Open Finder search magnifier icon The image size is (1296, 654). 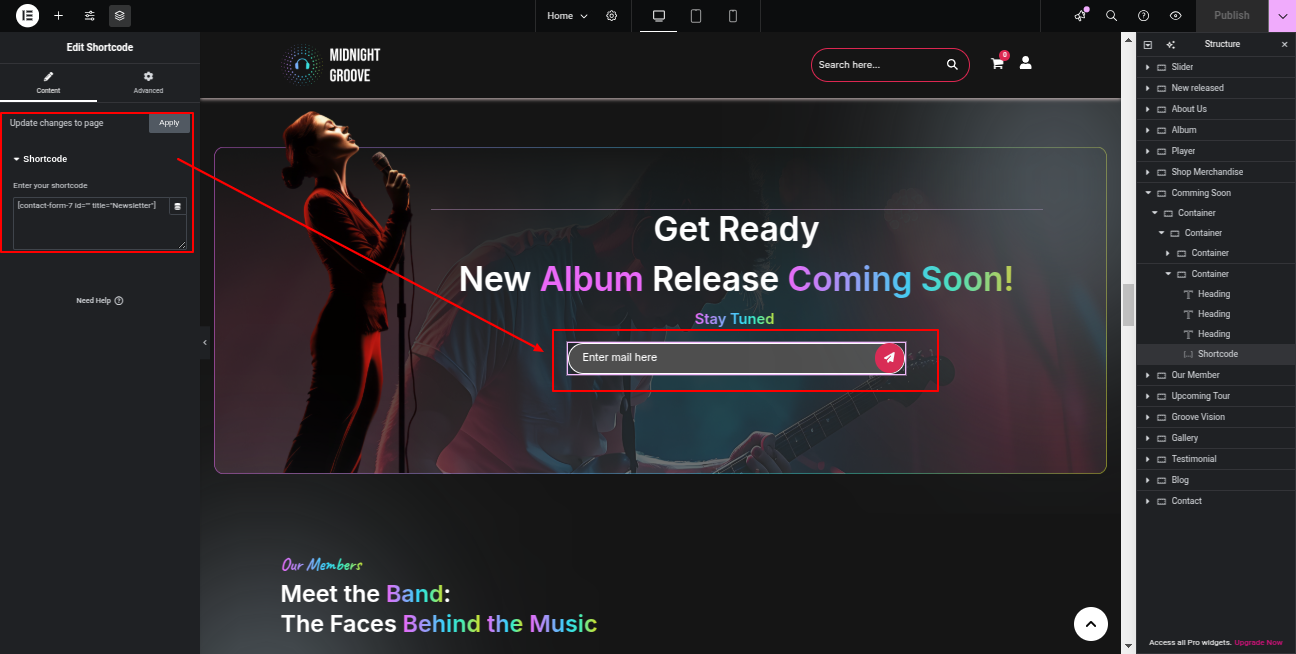(1112, 16)
